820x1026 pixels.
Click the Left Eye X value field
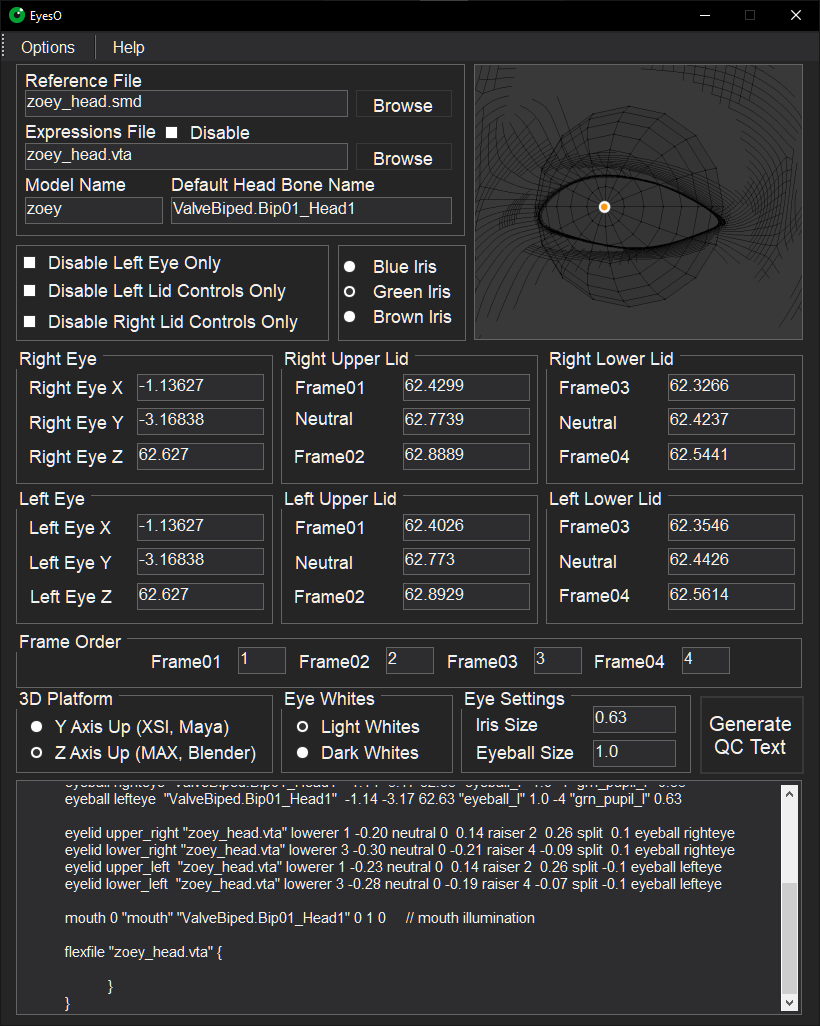200,527
